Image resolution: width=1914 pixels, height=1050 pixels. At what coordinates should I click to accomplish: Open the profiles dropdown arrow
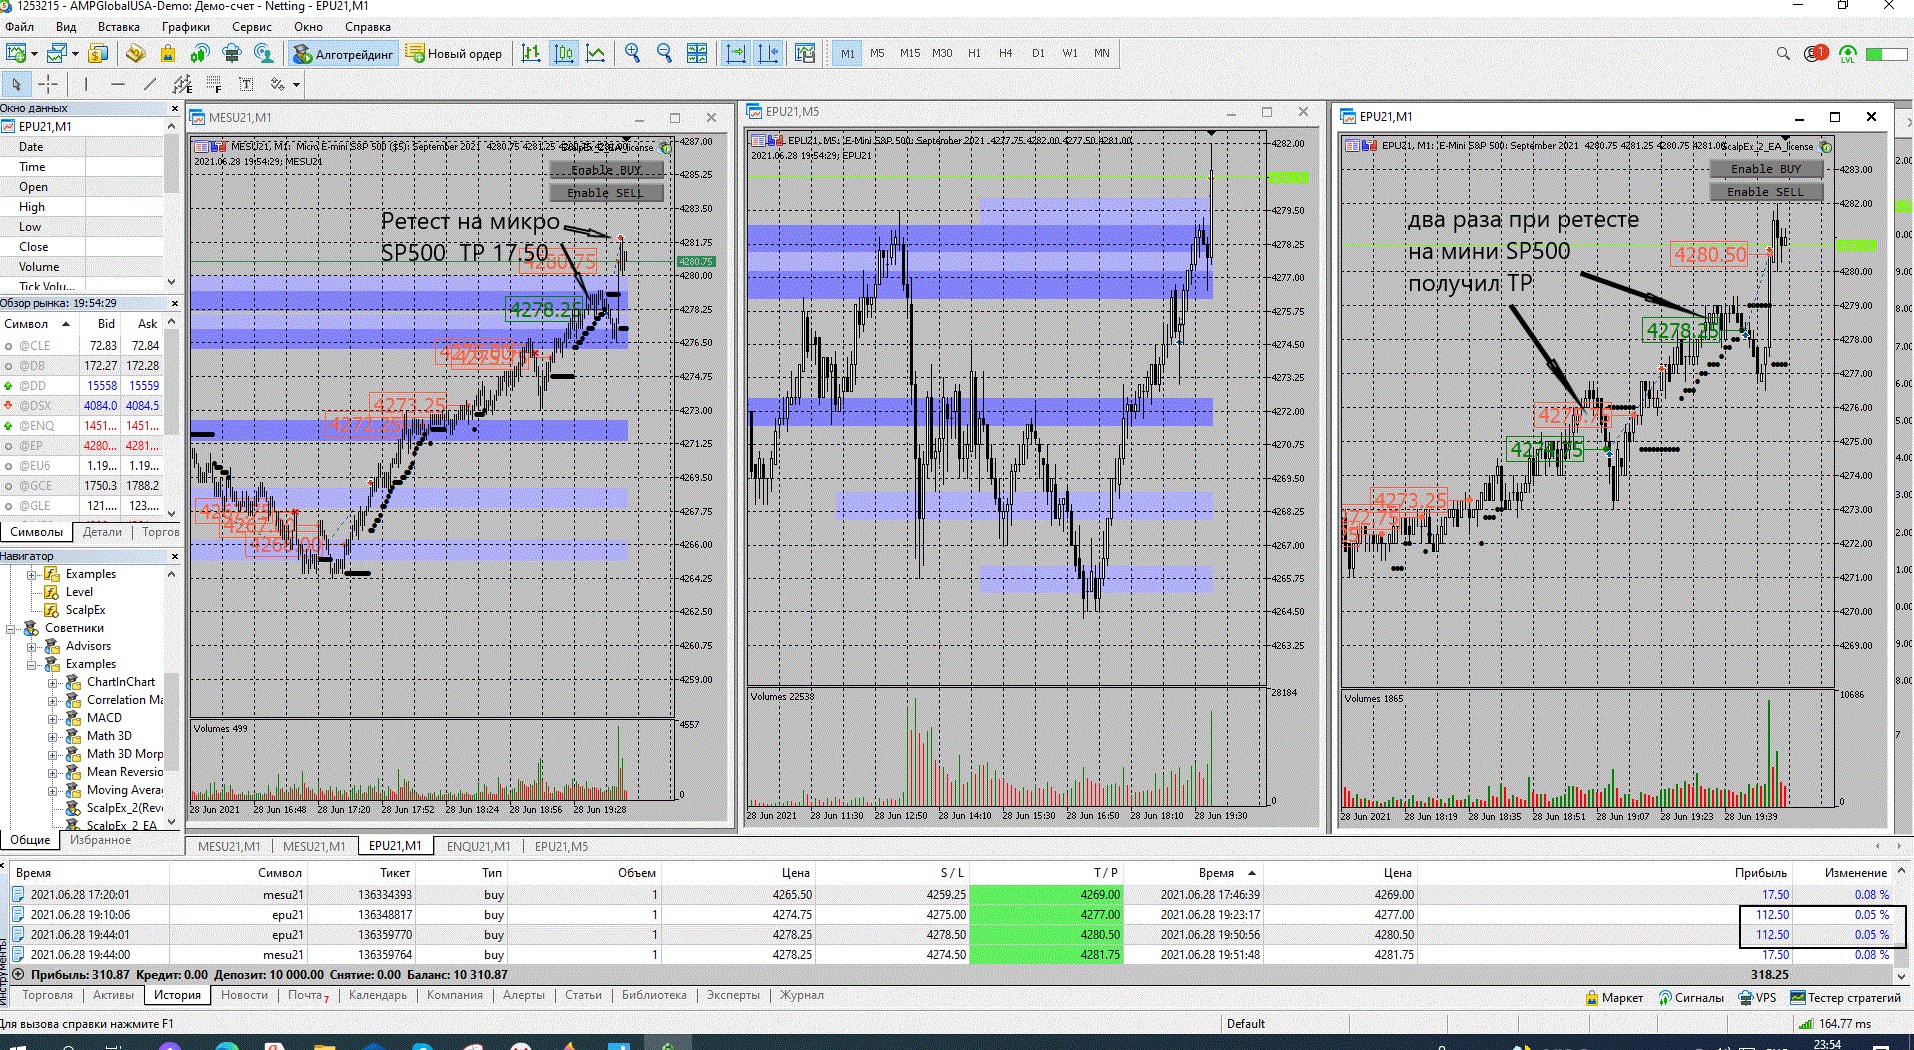click(x=75, y=54)
